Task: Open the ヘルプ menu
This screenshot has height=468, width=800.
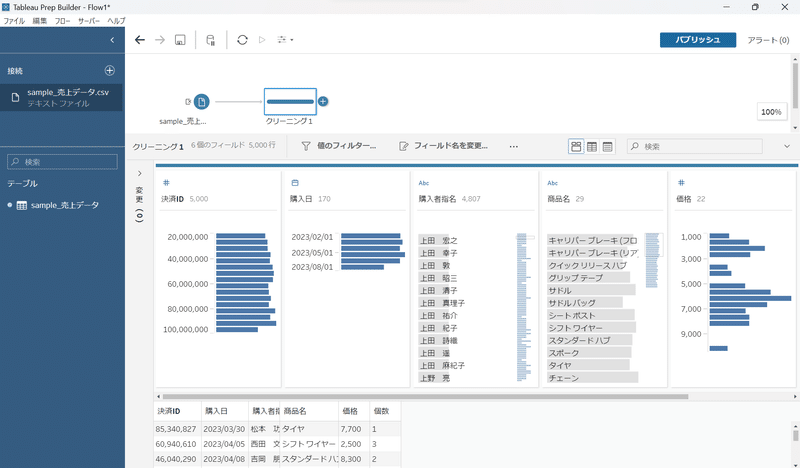Action: [x=116, y=21]
